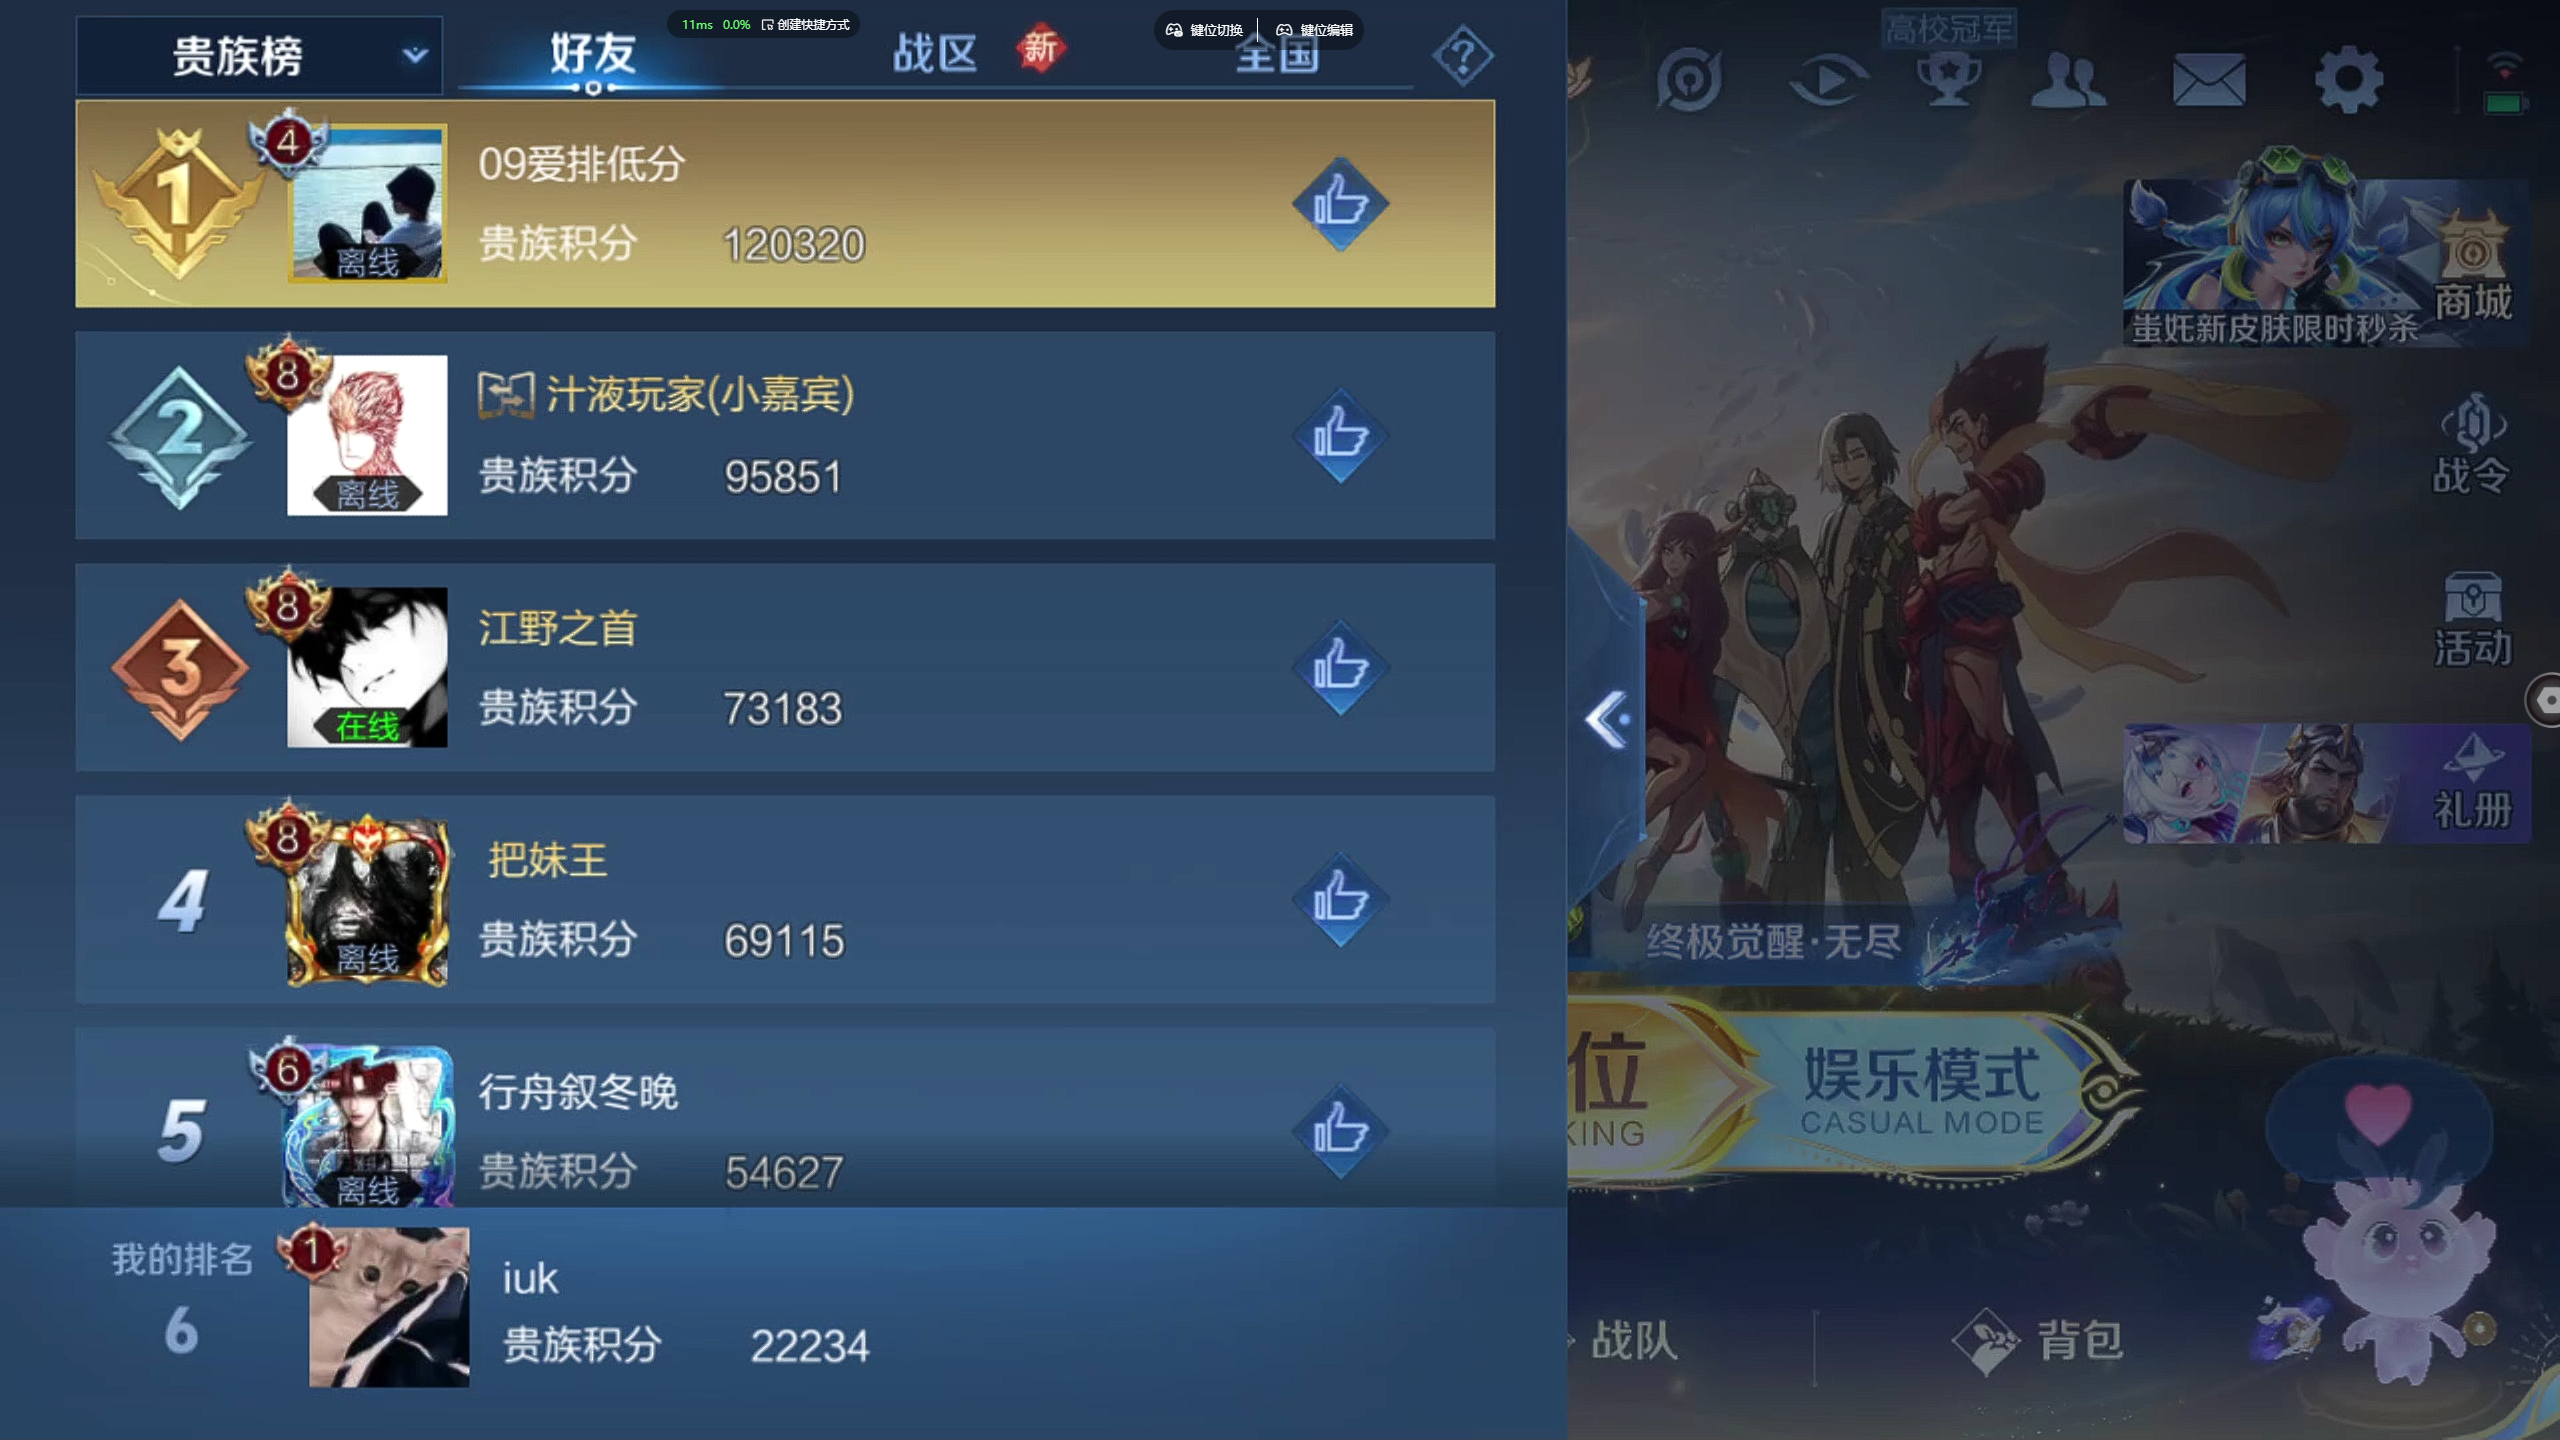The width and height of the screenshot is (2560, 1440).
Task: Open the friends silhouette icon
Action: click(x=2069, y=80)
